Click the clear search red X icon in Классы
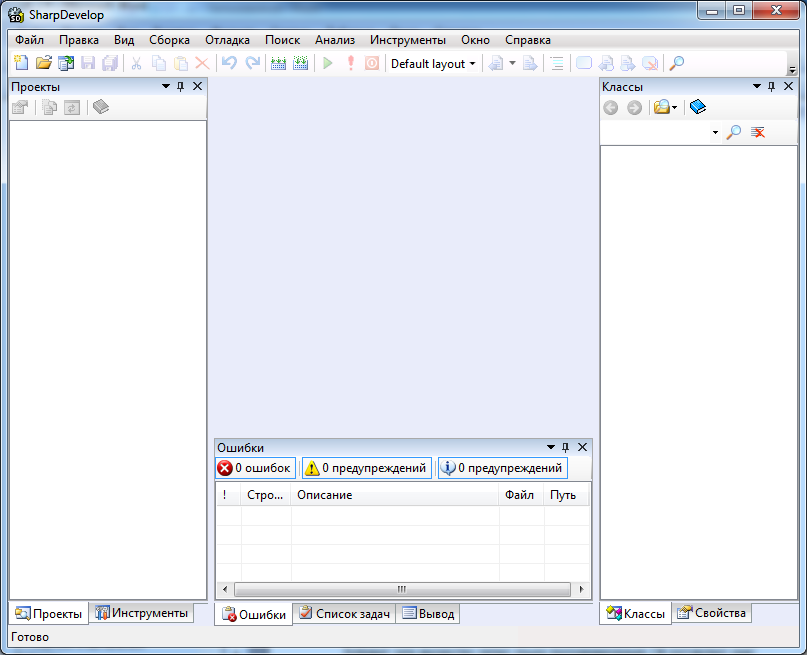This screenshot has width=807, height=655. 758,132
